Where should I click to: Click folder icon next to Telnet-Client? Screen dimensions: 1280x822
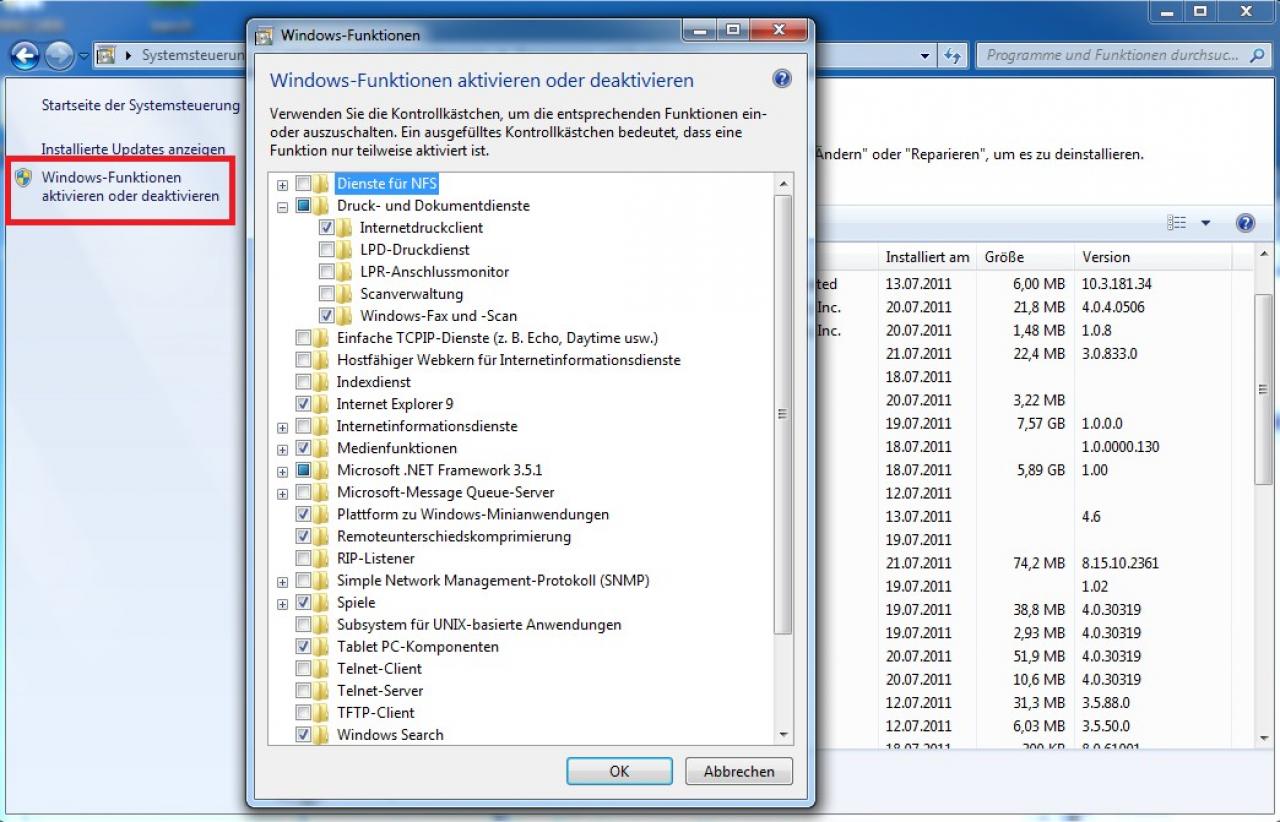(320, 668)
